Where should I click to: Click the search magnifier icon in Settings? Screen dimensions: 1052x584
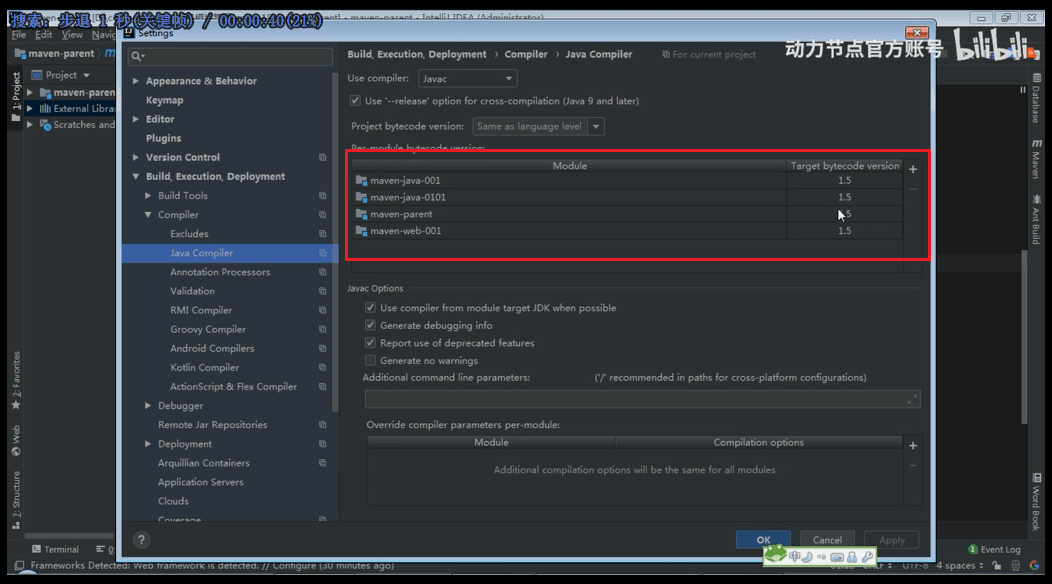(138, 56)
